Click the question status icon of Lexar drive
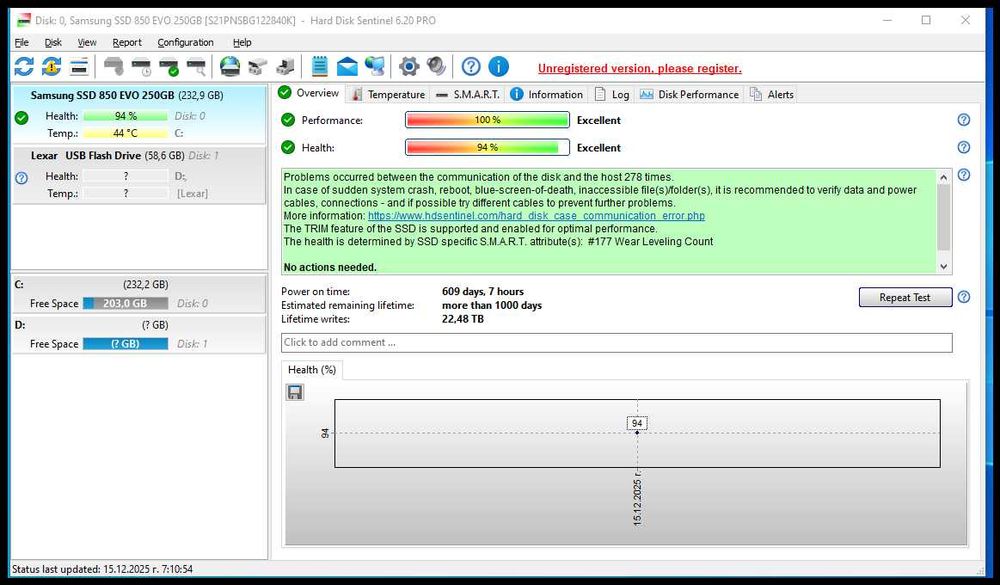This screenshot has height=585, width=1000. [x=22, y=178]
